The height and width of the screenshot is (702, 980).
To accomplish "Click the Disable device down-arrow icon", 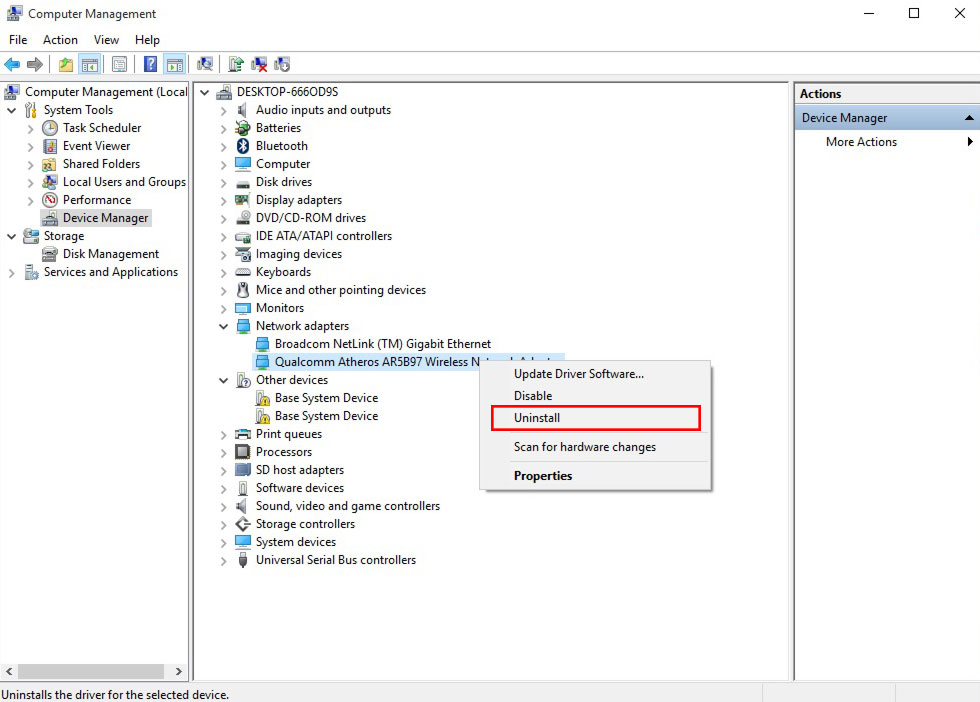I will (x=282, y=64).
